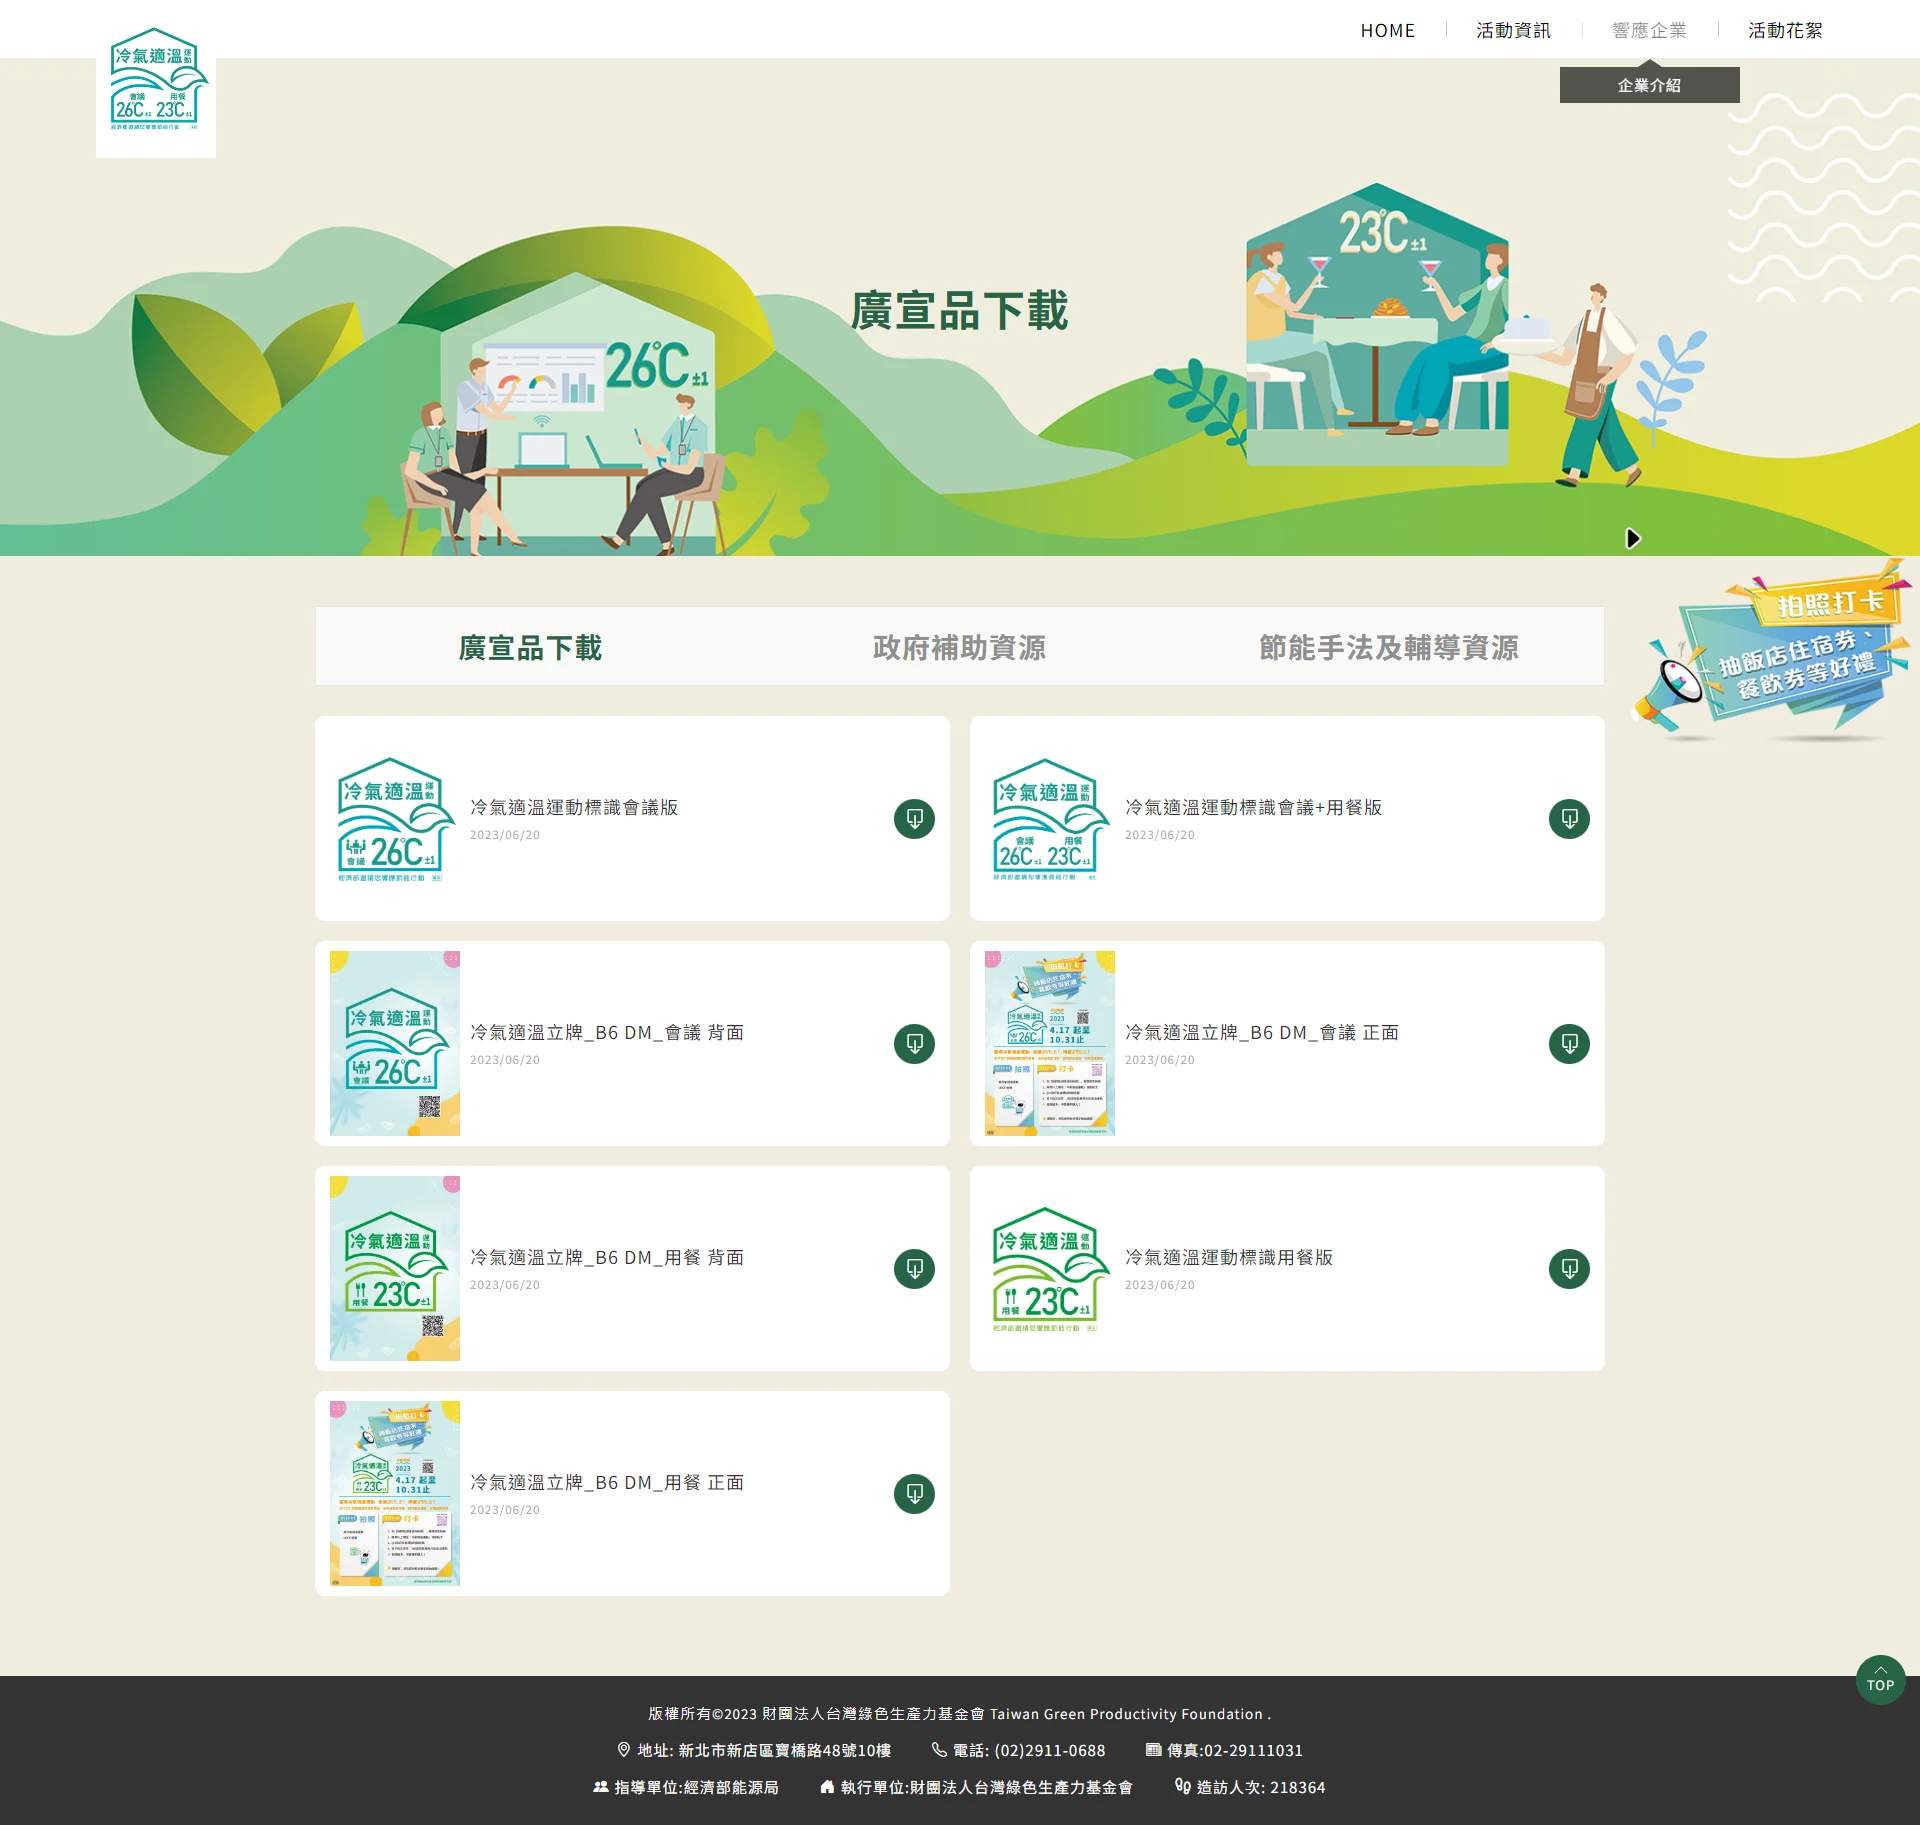Click the footer telephone icon
The height and width of the screenshot is (1825, 1920).
(x=939, y=1750)
